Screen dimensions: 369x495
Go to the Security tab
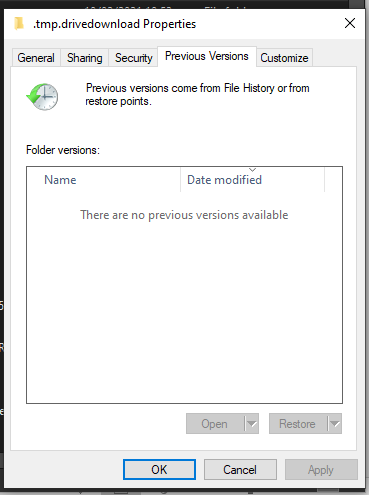[133, 58]
